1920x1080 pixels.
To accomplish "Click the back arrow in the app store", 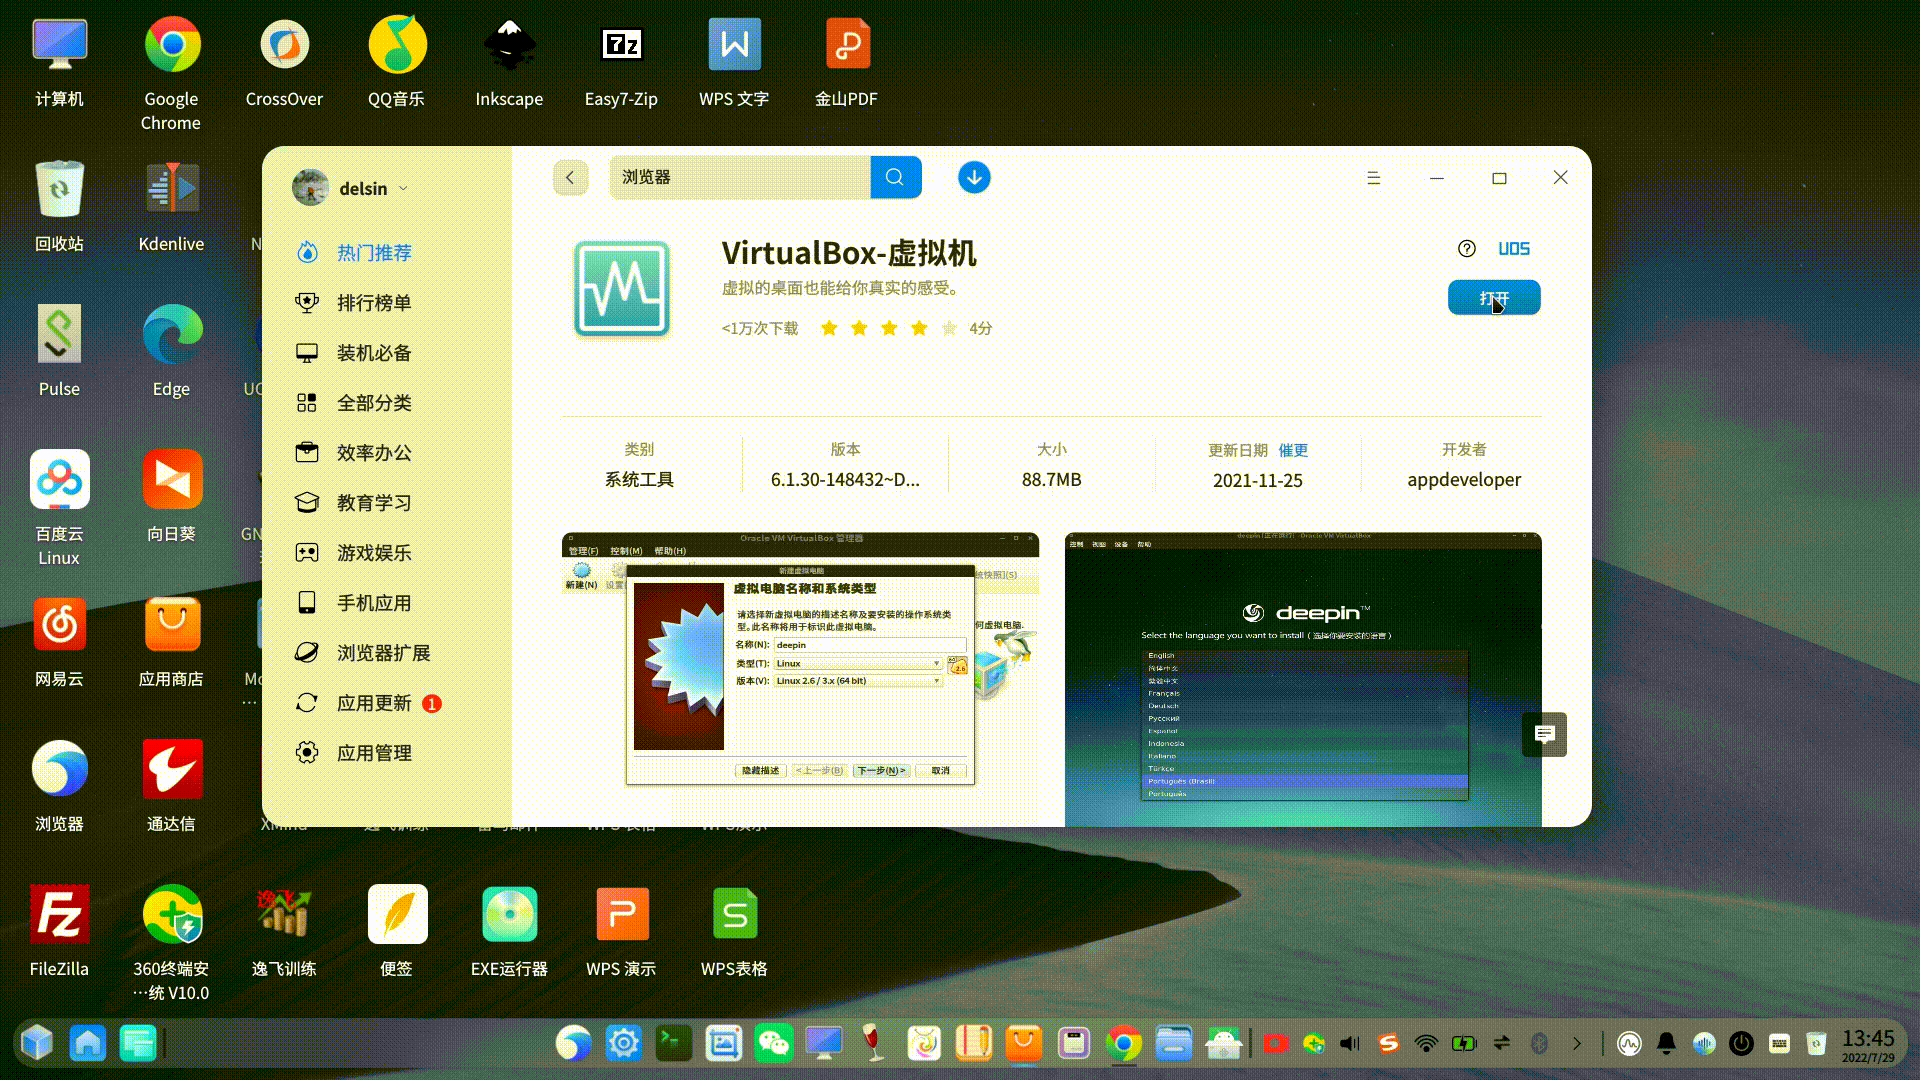I will pos(570,178).
